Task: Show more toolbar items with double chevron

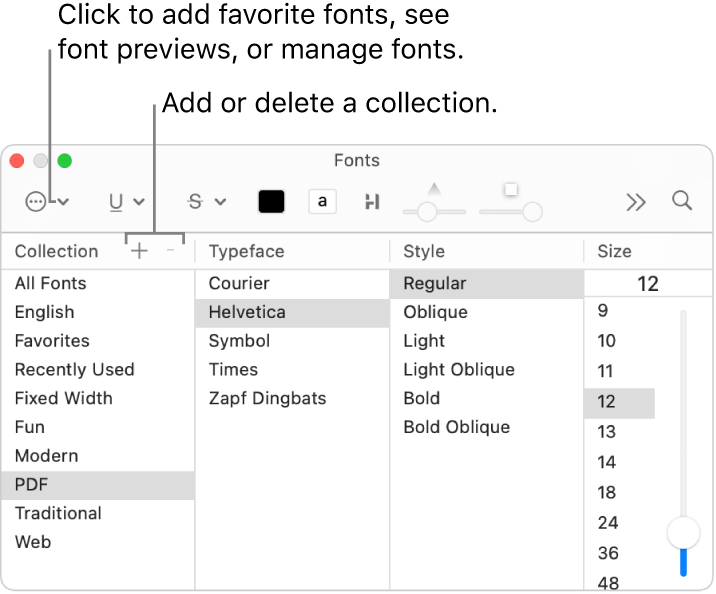Action: tap(636, 202)
